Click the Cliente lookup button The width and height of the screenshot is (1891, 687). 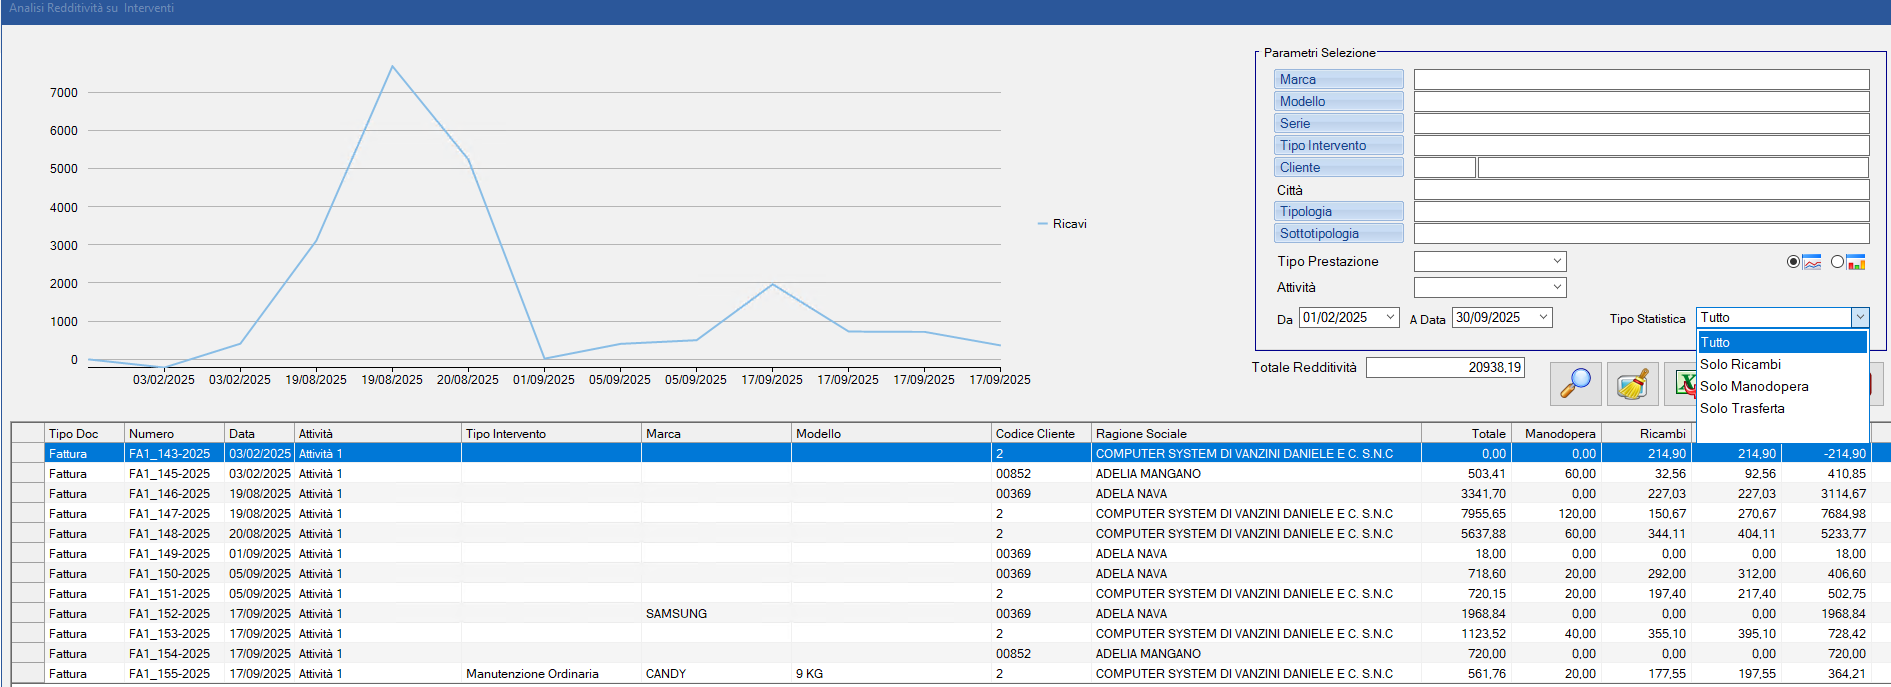(1338, 167)
